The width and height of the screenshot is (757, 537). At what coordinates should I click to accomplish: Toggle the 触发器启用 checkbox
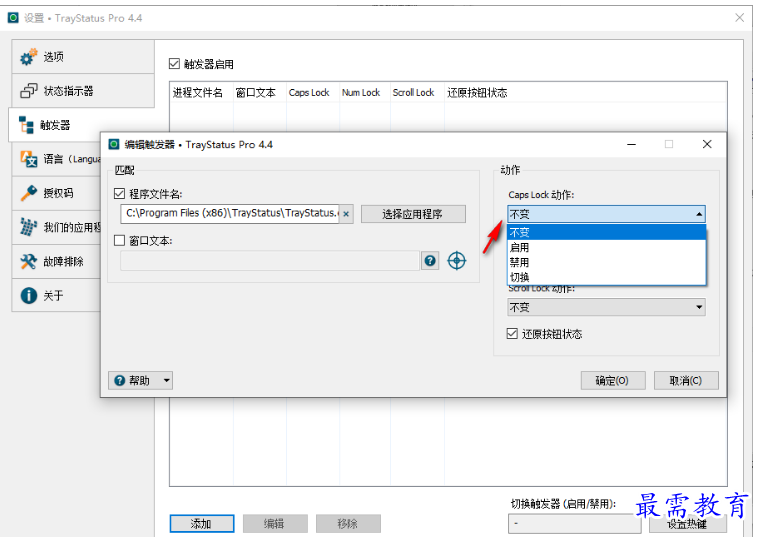174,64
